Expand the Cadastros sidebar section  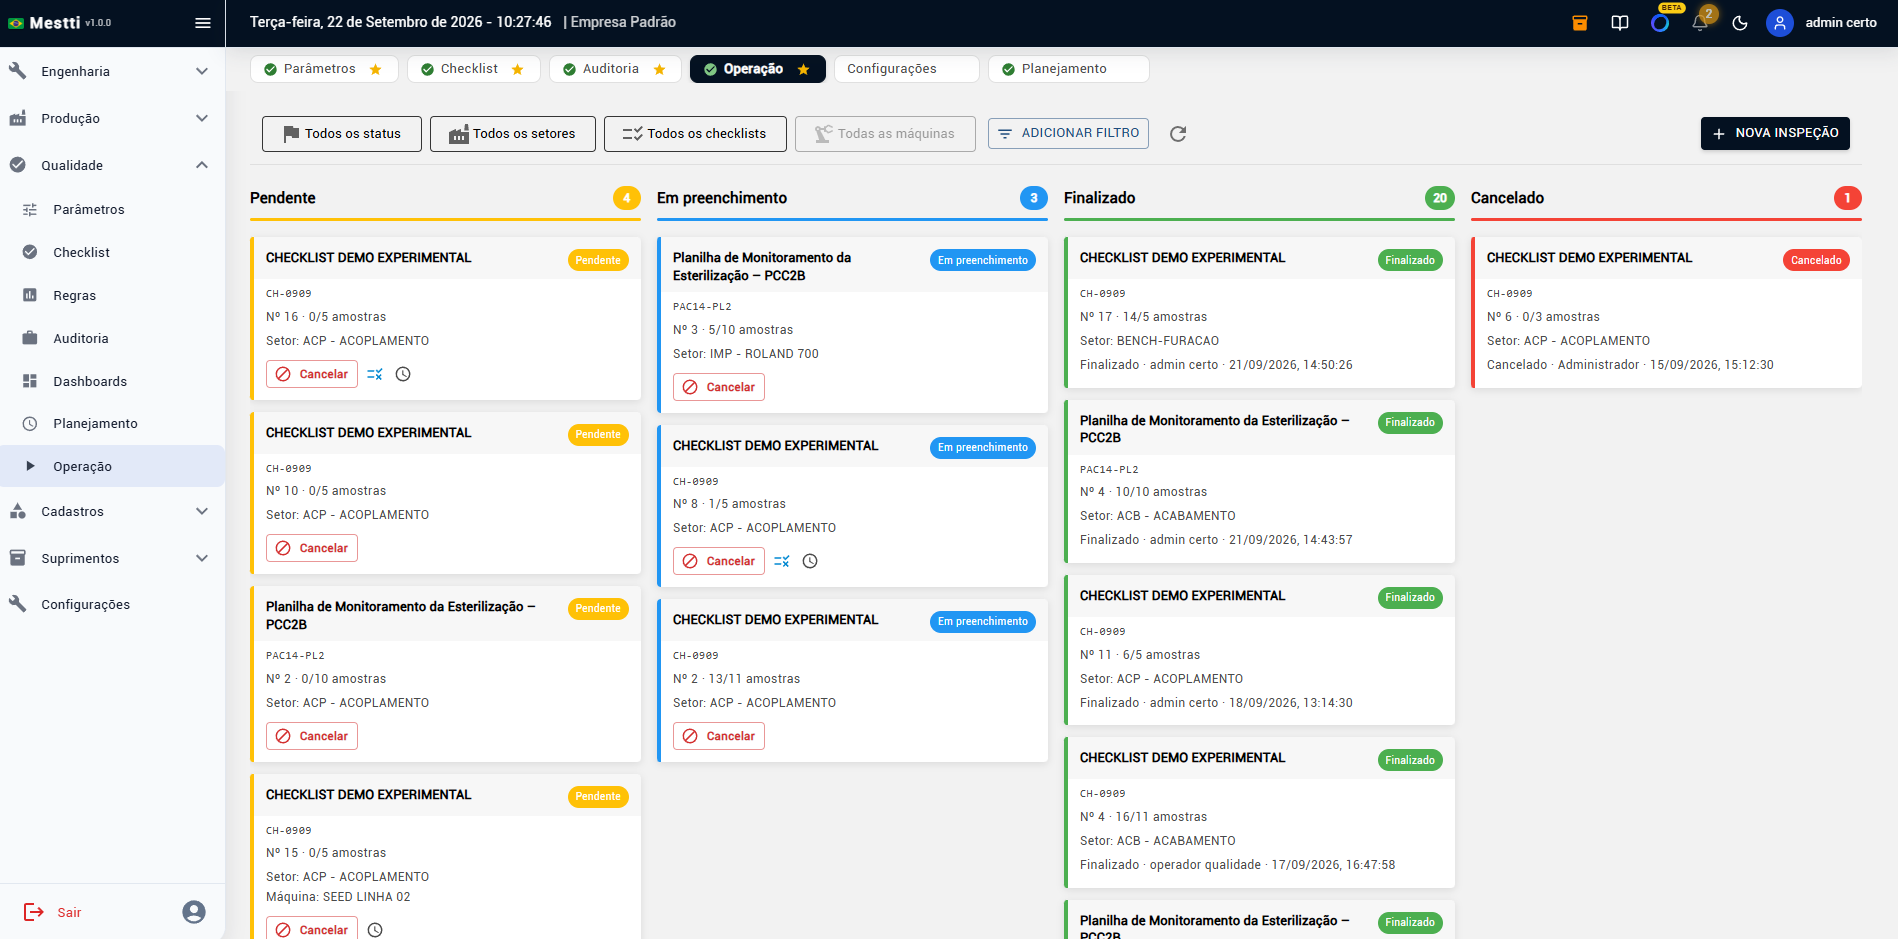(112, 511)
